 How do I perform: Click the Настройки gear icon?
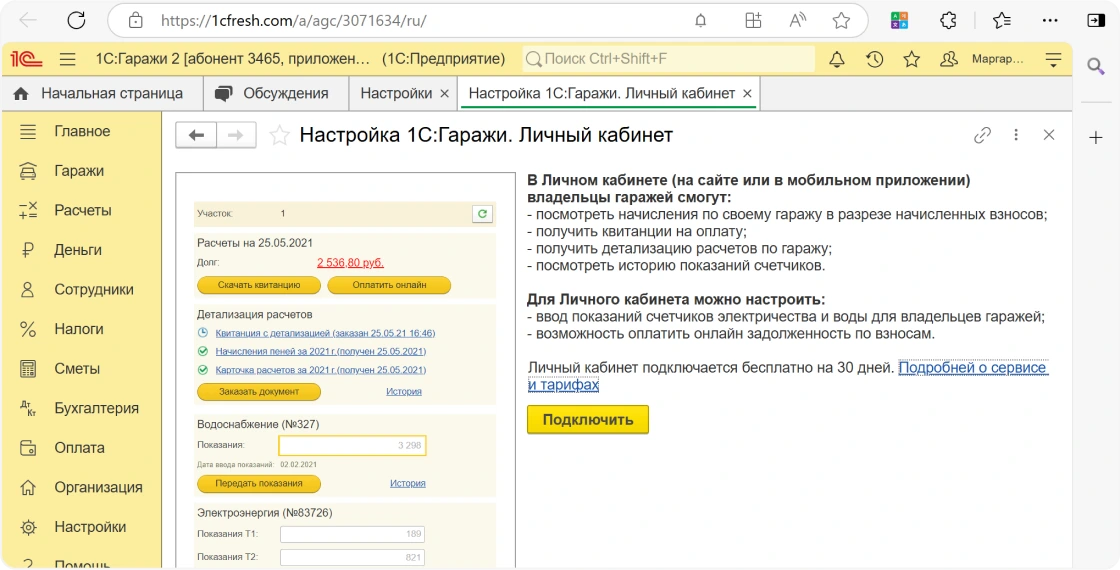[x=28, y=527]
